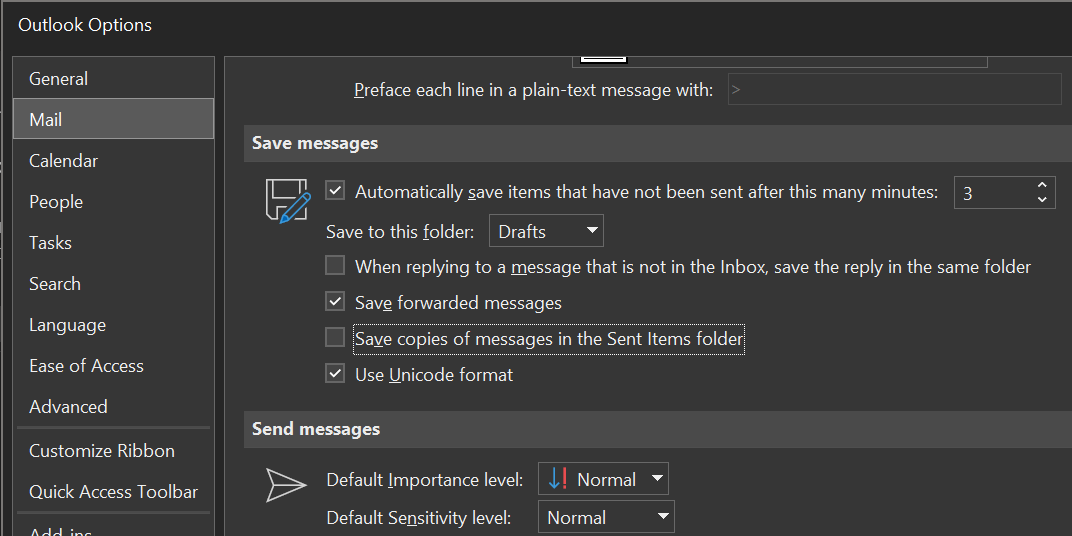Open the Save to this folder dropdown
The width and height of the screenshot is (1072, 536).
[547, 231]
